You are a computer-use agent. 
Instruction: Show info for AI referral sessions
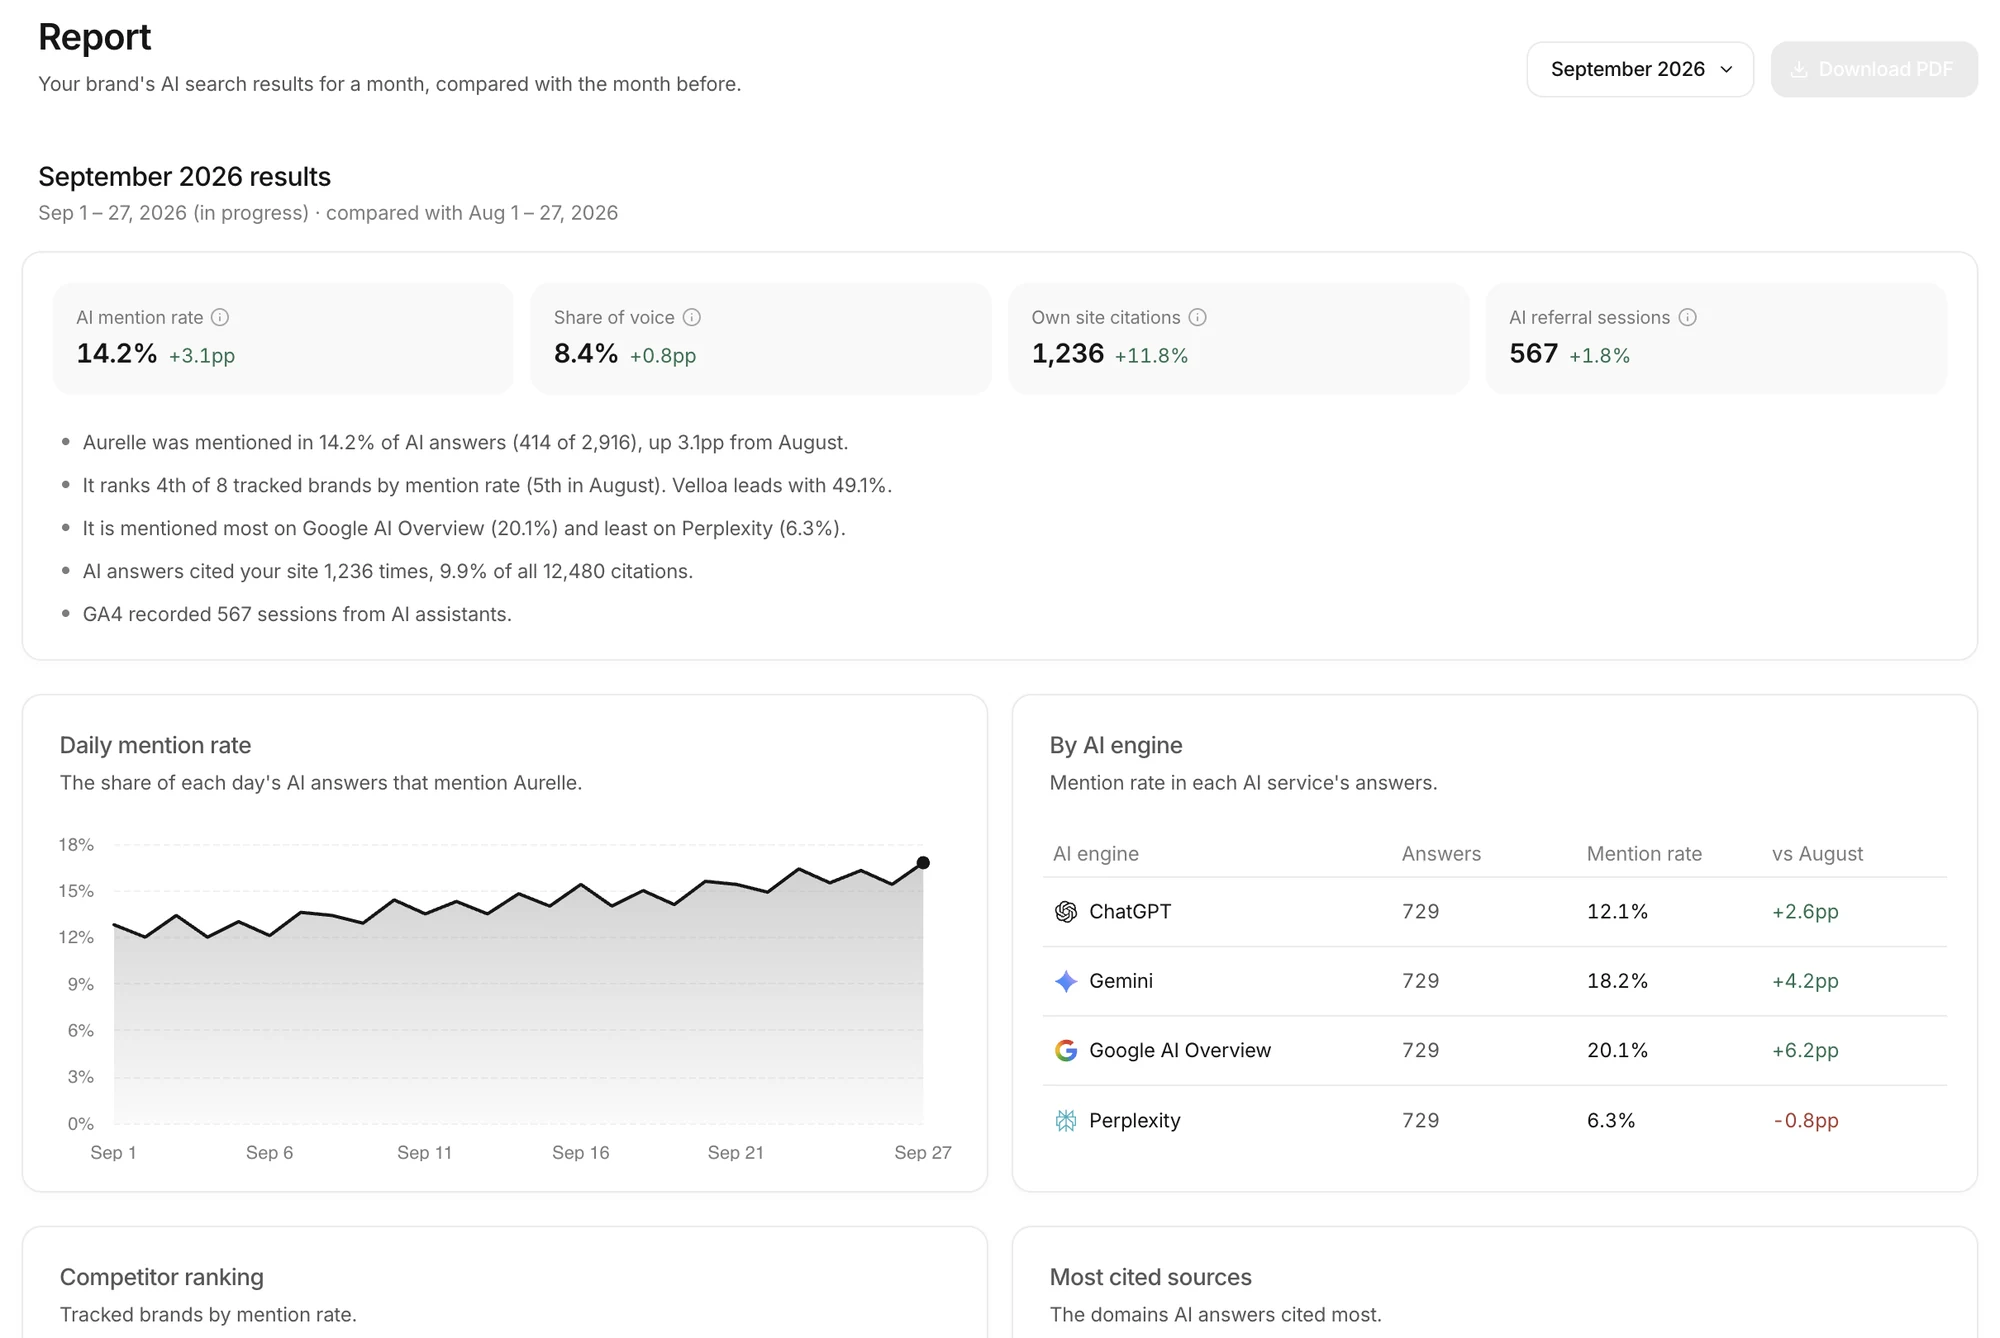coord(1688,317)
